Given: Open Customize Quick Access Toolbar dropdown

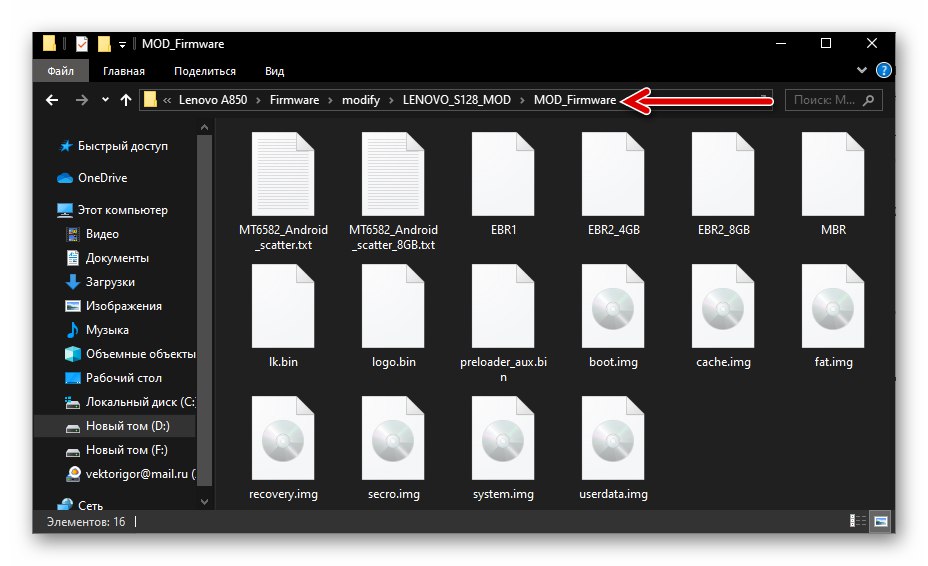Looking at the screenshot, I should click(x=122, y=44).
